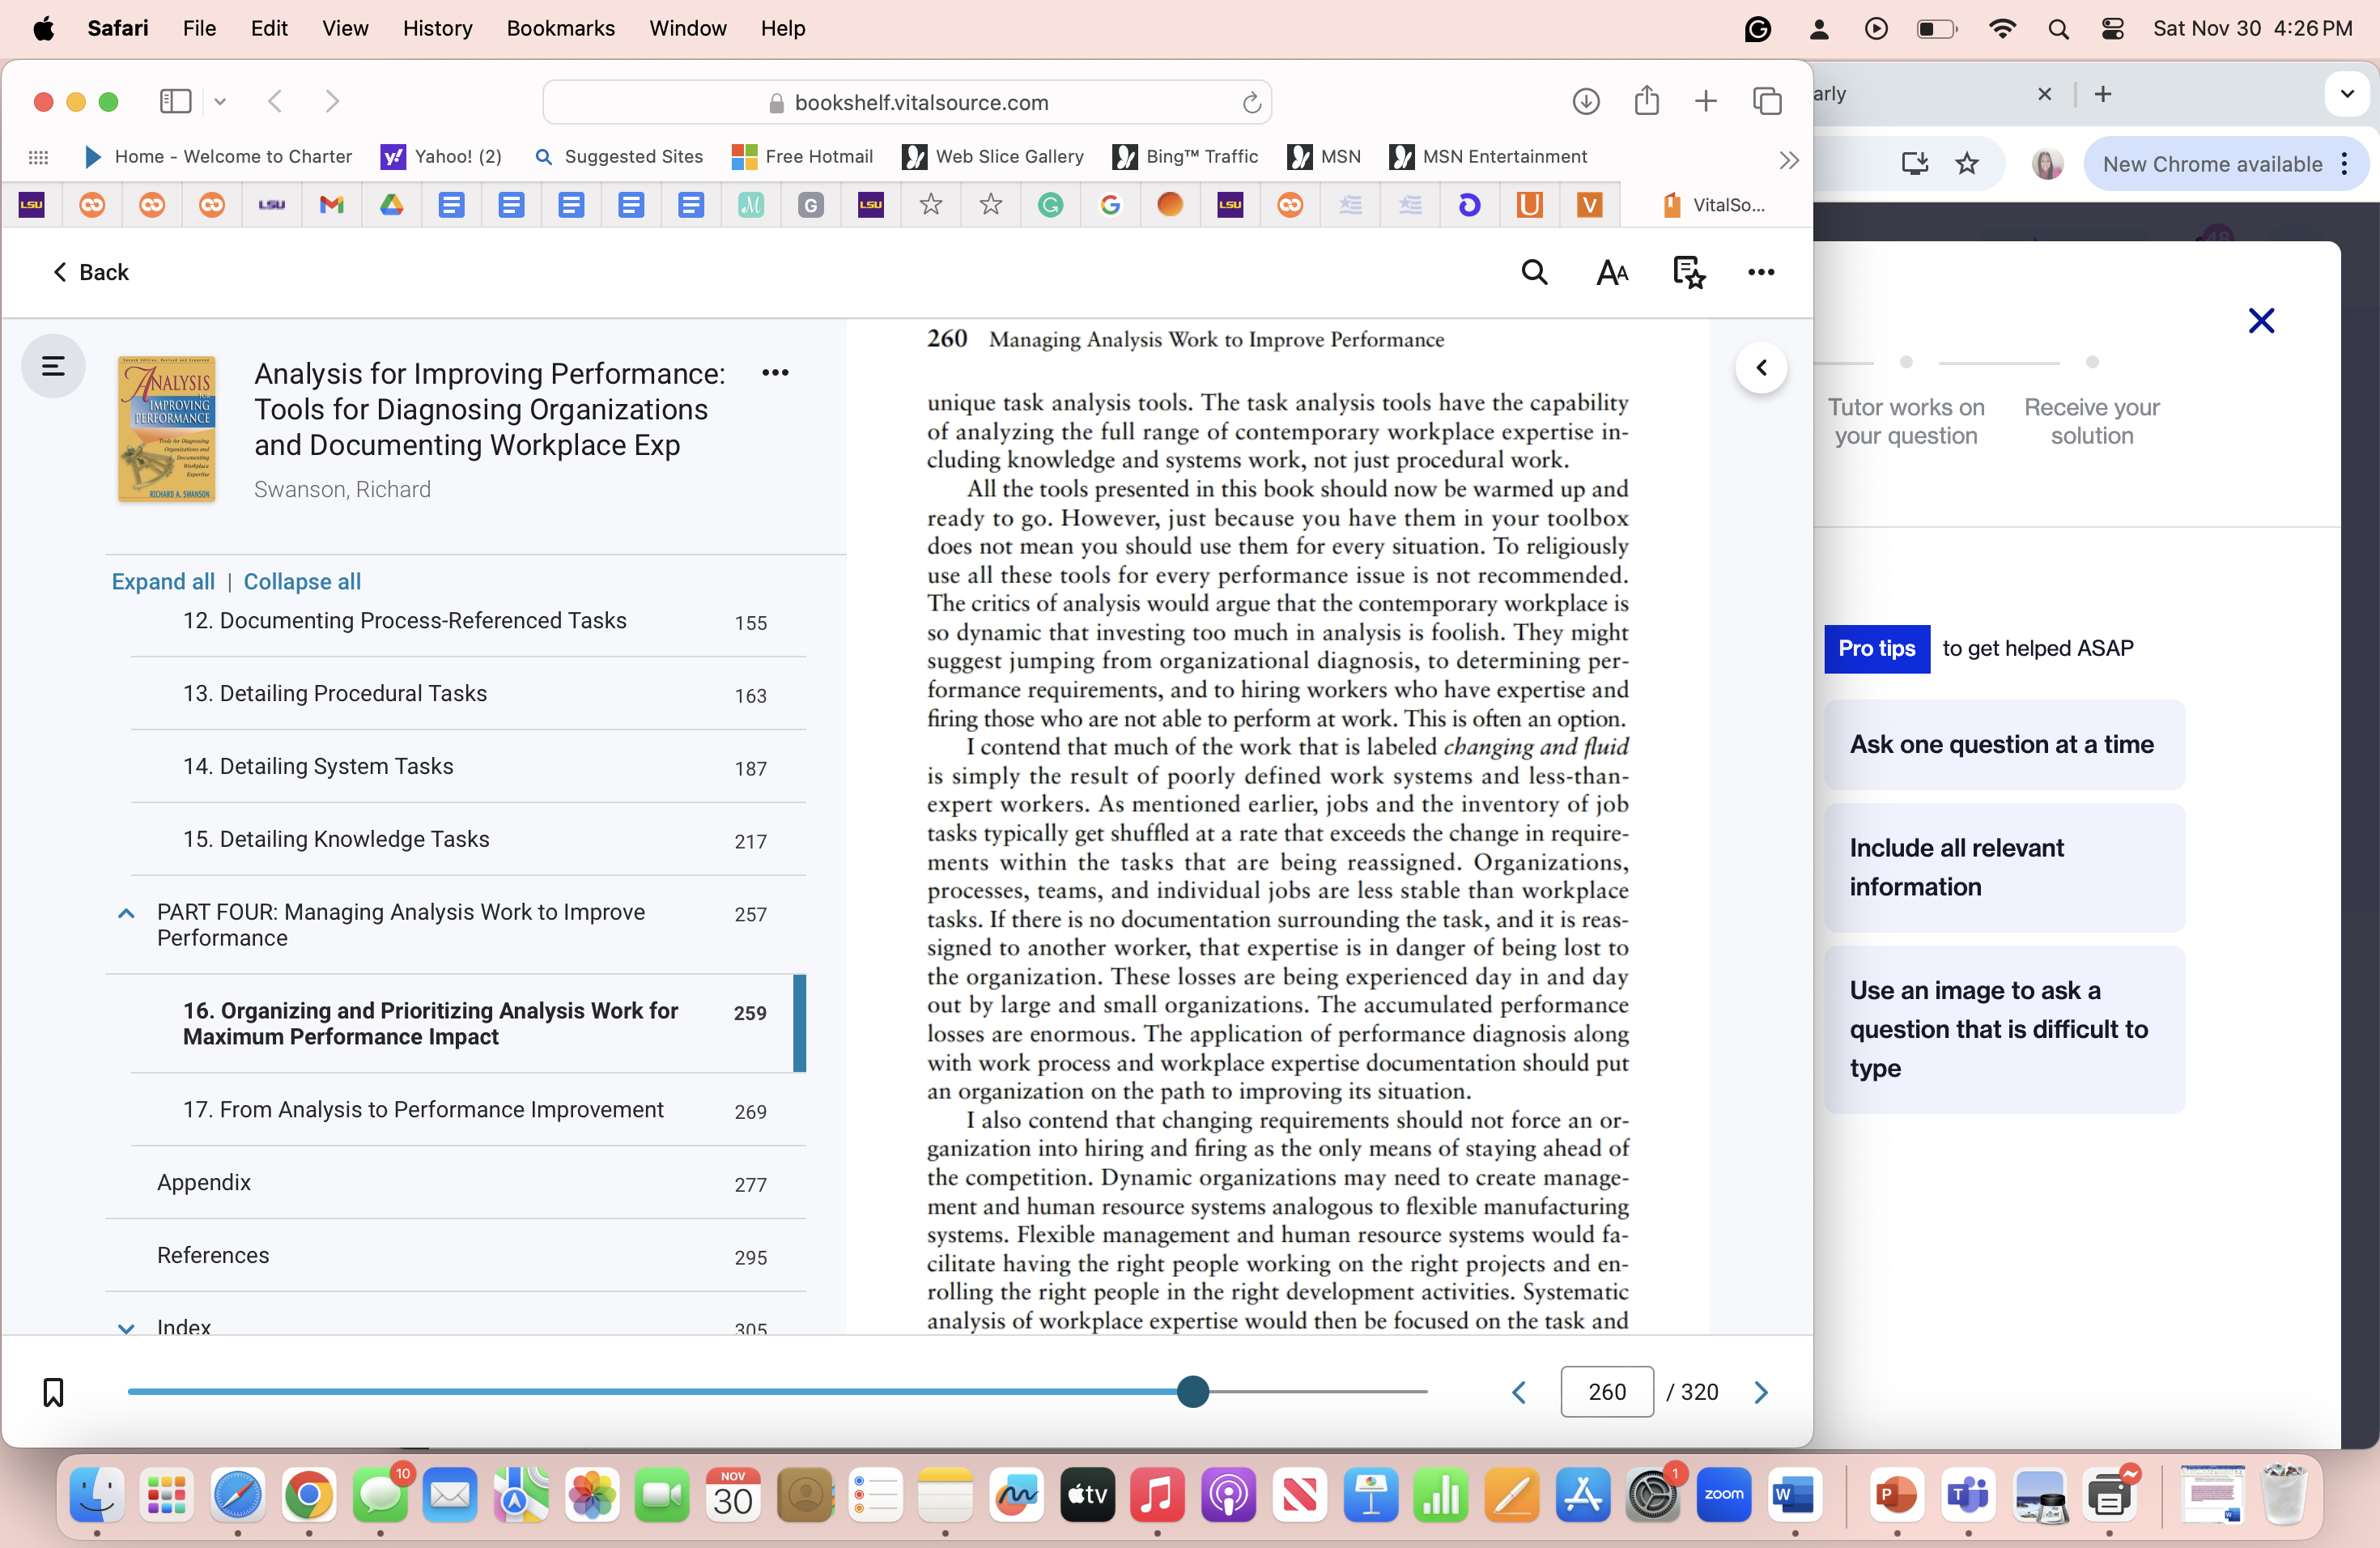
Task: Click the Expand all link
Action: tap(163, 582)
